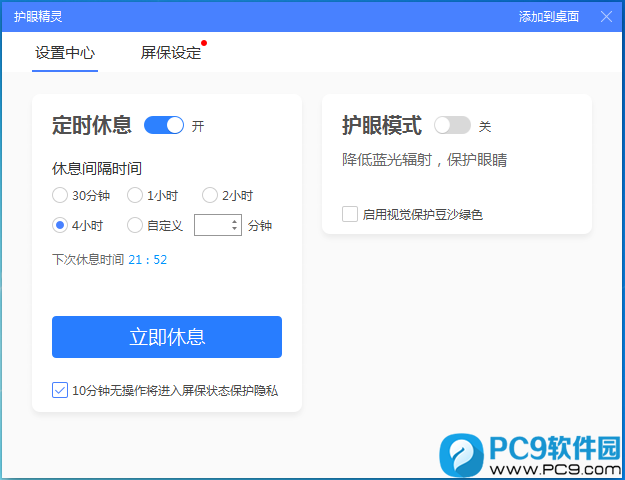Increase custom minutes with up arrow

[235, 221]
